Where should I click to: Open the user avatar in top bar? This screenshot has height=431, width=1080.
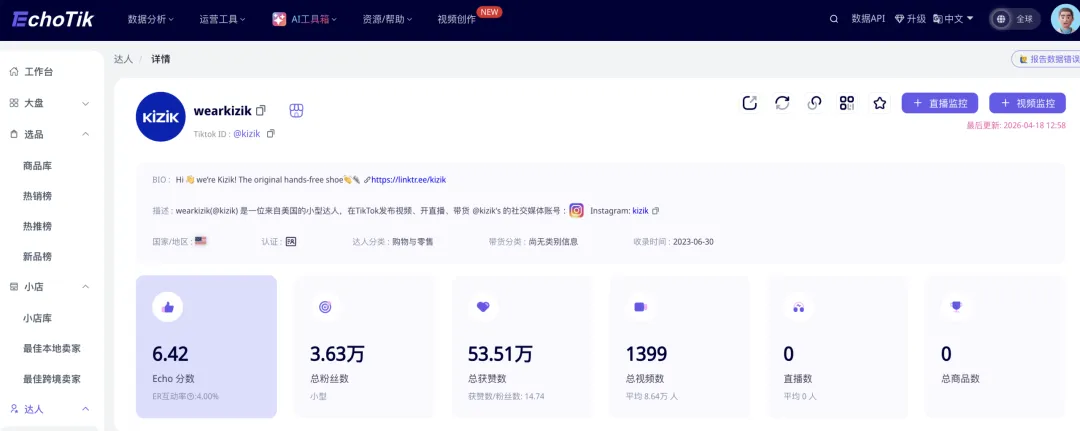click(x=1065, y=19)
